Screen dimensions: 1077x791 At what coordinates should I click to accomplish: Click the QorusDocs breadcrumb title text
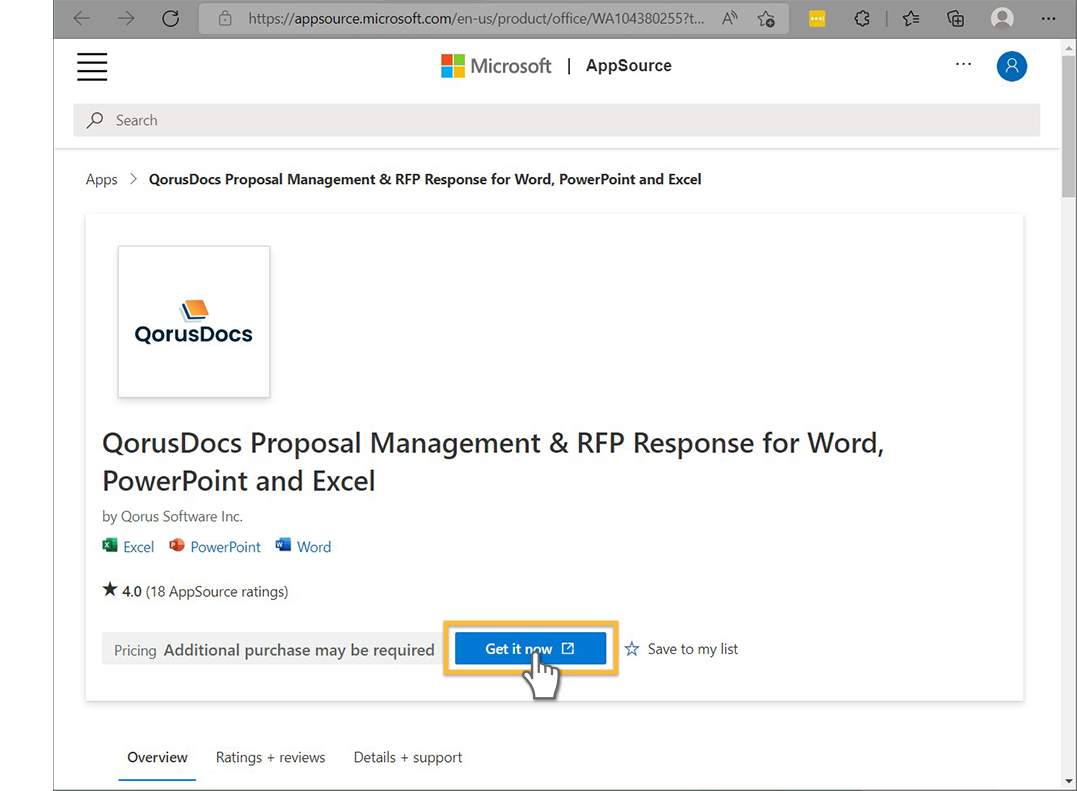pyautogui.click(x=425, y=179)
